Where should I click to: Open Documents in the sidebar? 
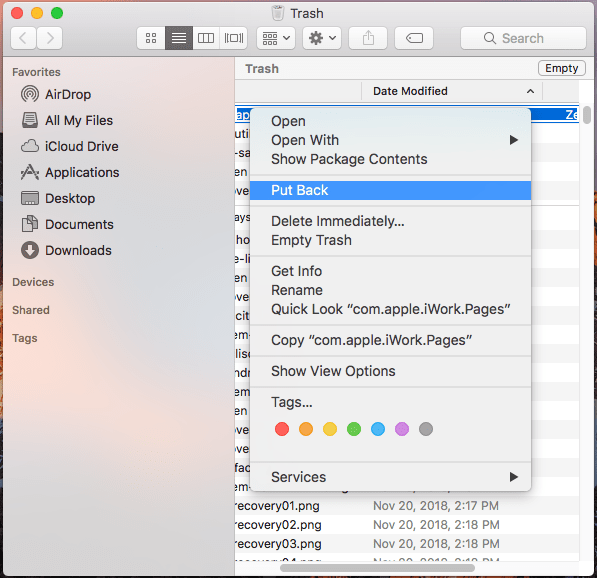tap(67, 224)
